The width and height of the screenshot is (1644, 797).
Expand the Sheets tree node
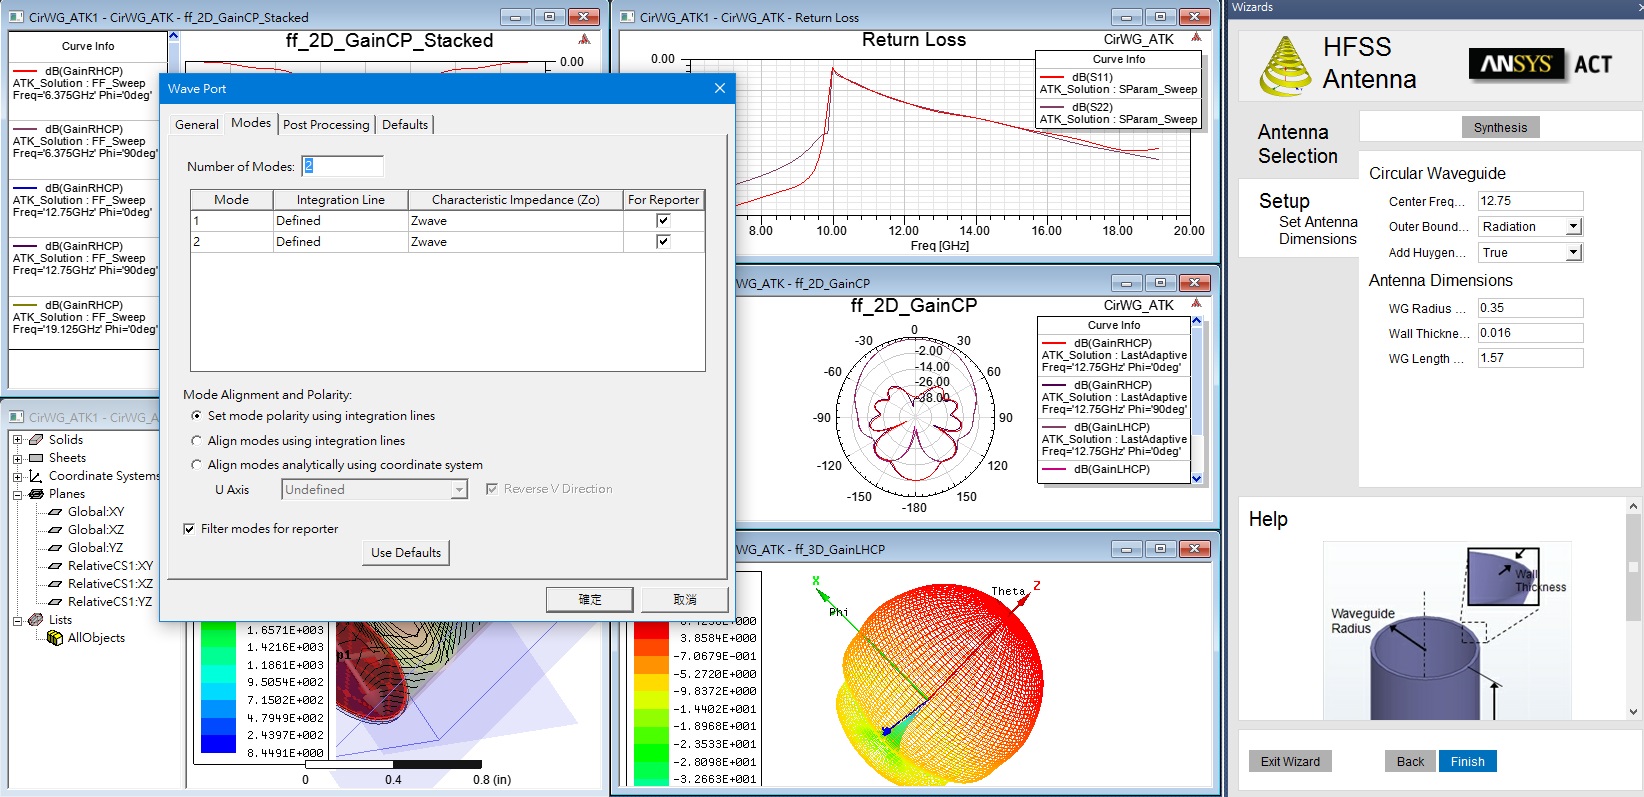point(17,458)
